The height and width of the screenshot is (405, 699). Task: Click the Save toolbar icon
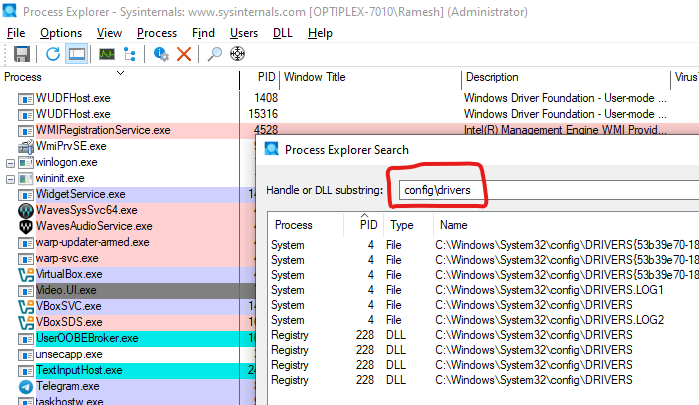point(21,54)
